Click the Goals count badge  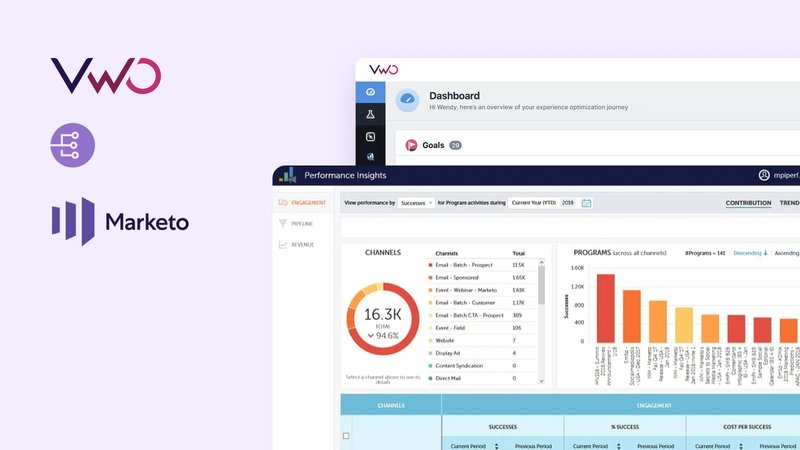pyautogui.click(x=455, y=145)
